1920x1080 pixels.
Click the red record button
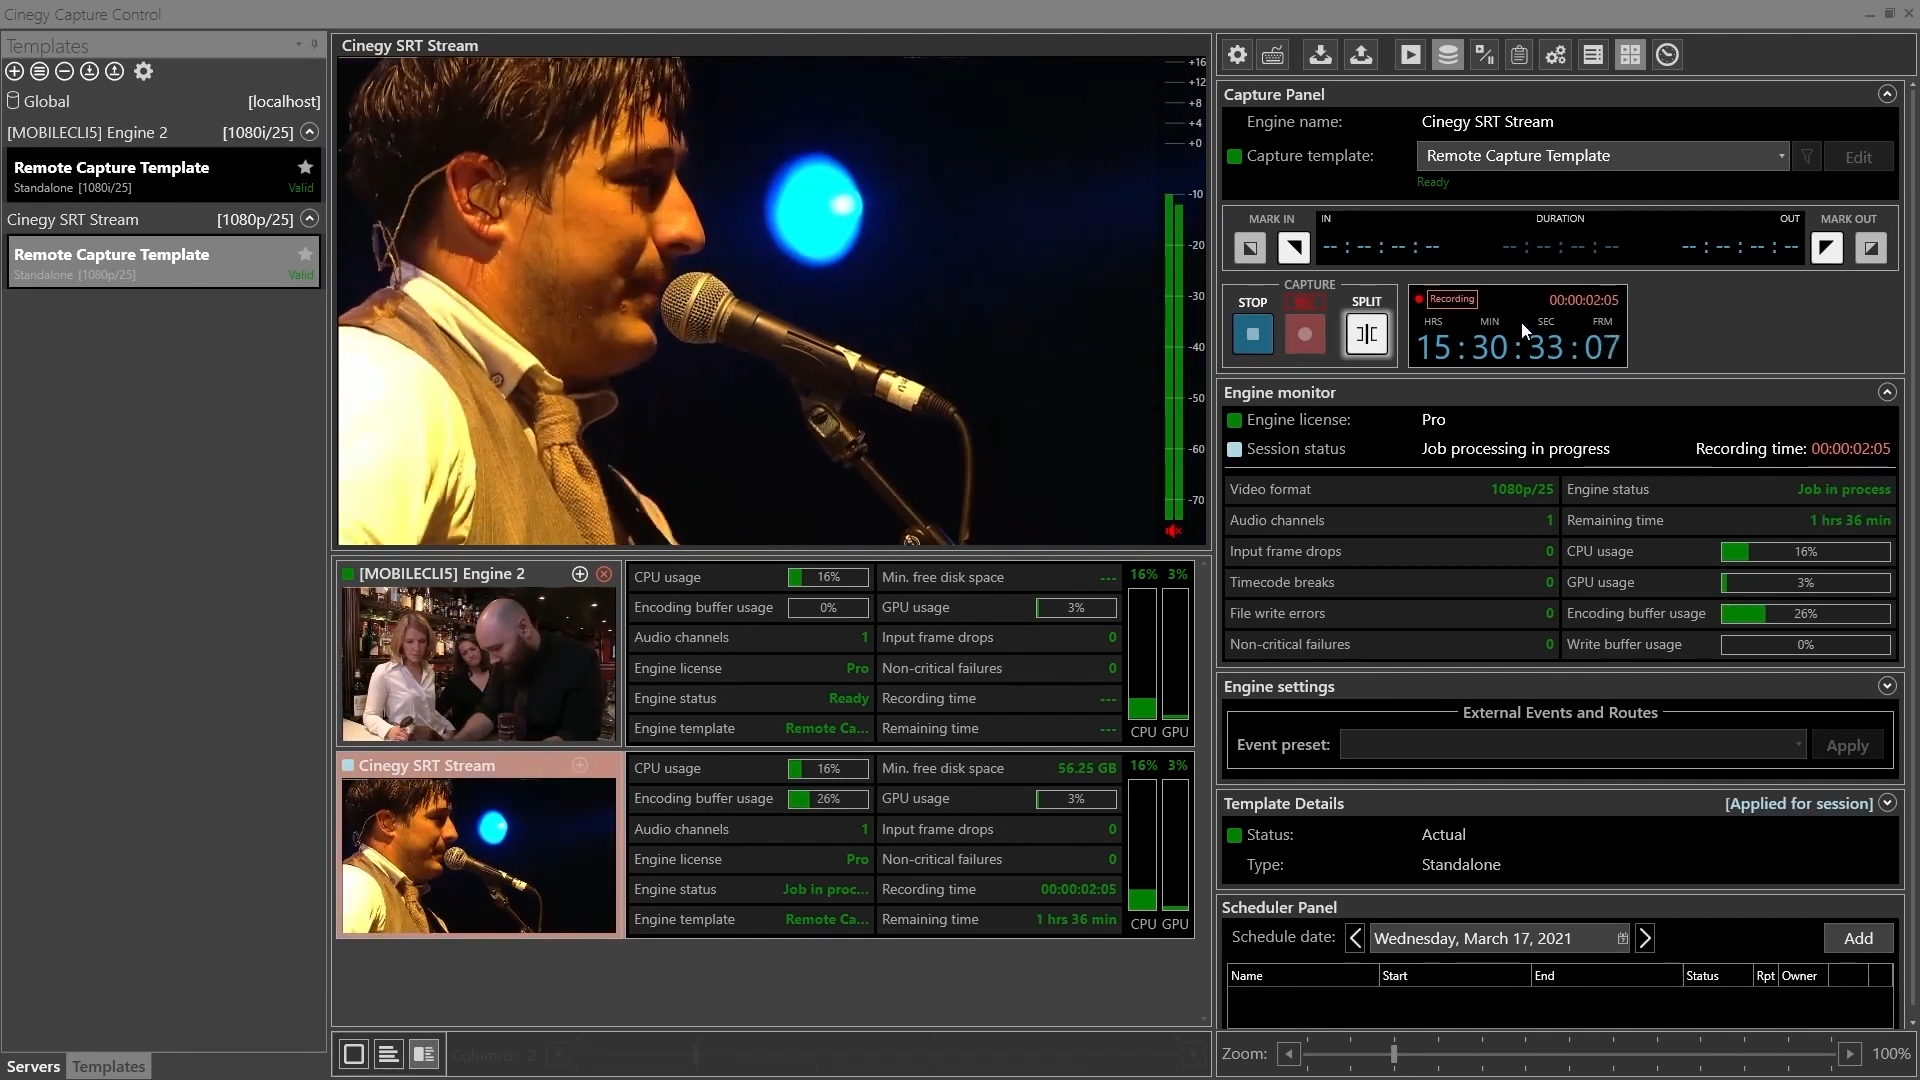(1305, 334)
